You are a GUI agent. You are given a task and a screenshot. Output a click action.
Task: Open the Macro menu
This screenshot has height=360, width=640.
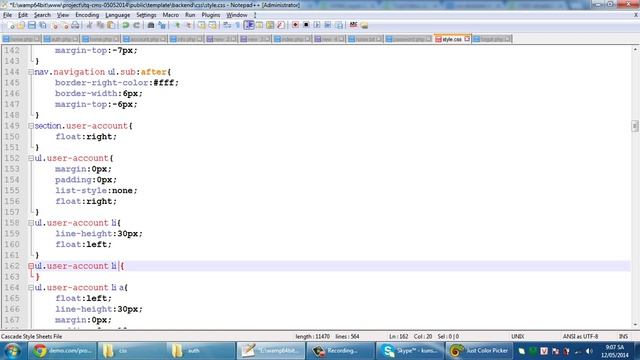coord(171,15)
